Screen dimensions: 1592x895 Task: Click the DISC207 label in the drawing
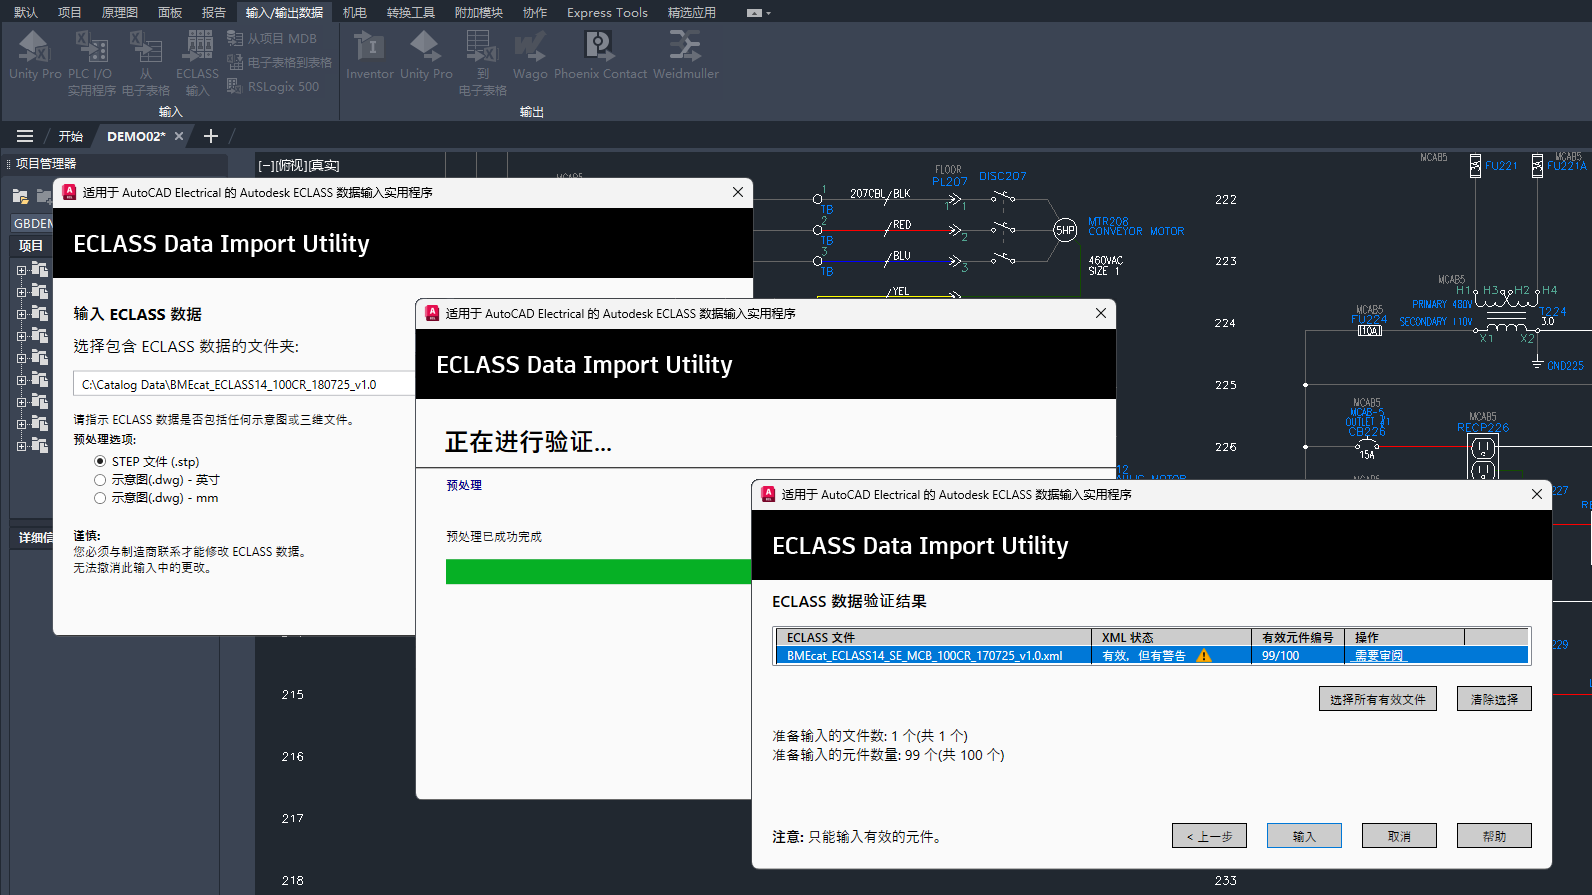pyautogui.click(x=1002, y=176)
